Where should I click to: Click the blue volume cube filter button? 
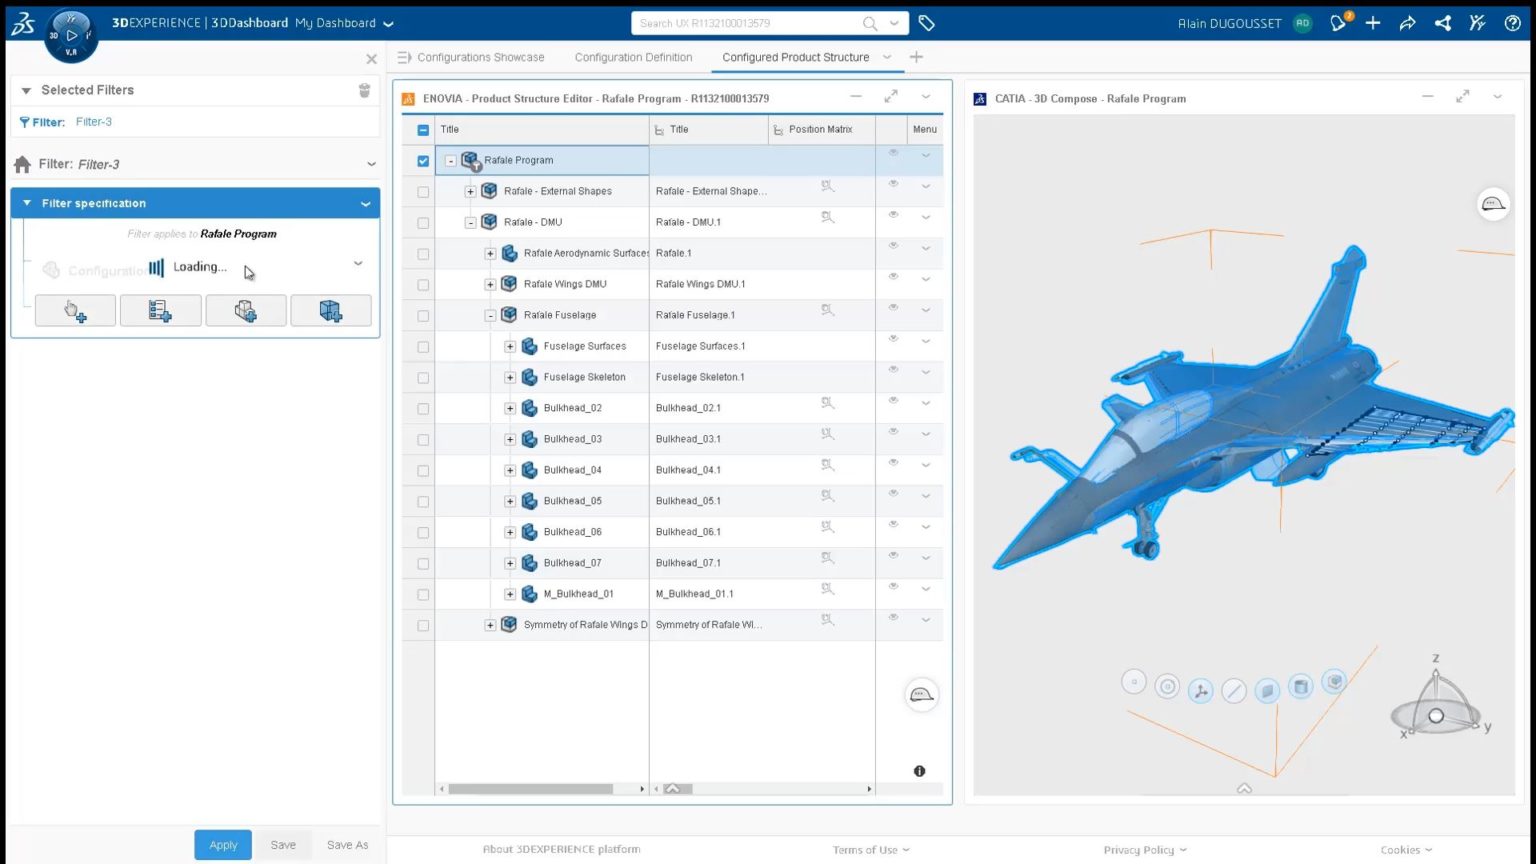tap(331, 310)
